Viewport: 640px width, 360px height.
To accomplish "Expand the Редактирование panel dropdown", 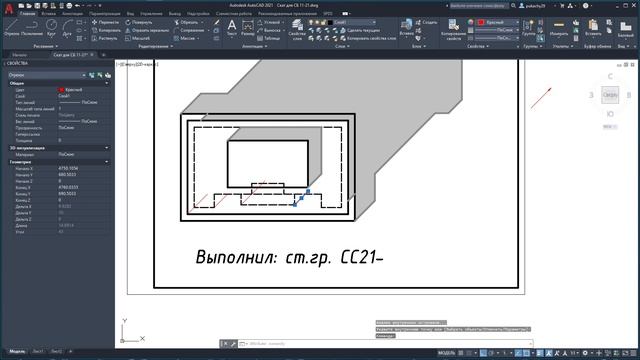I will click(156, 46).
